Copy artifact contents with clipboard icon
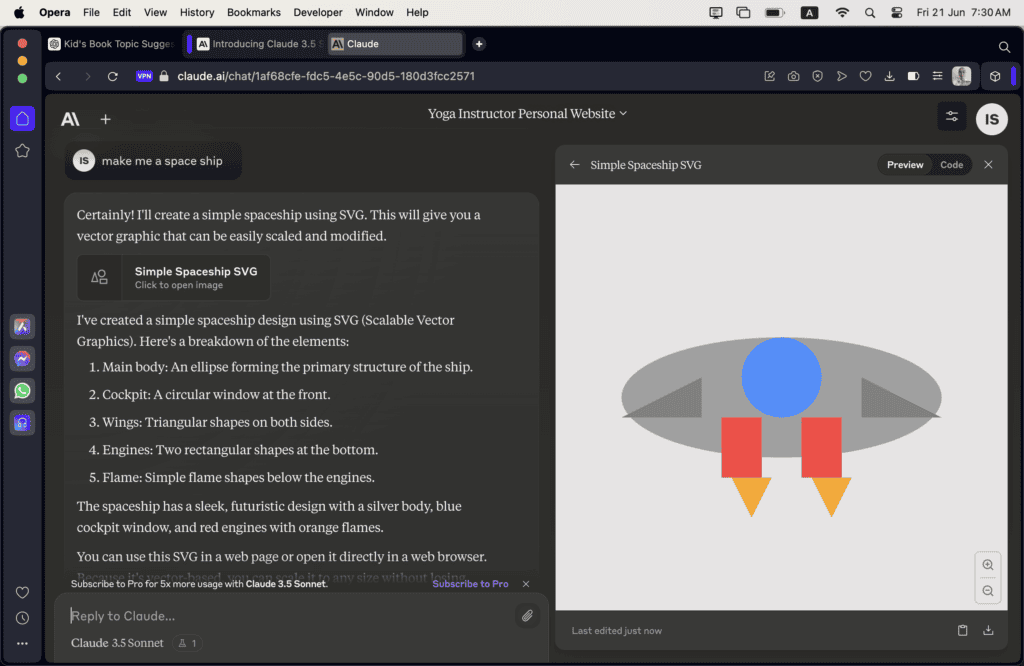1024x666 pixels. tap(962, 630)
